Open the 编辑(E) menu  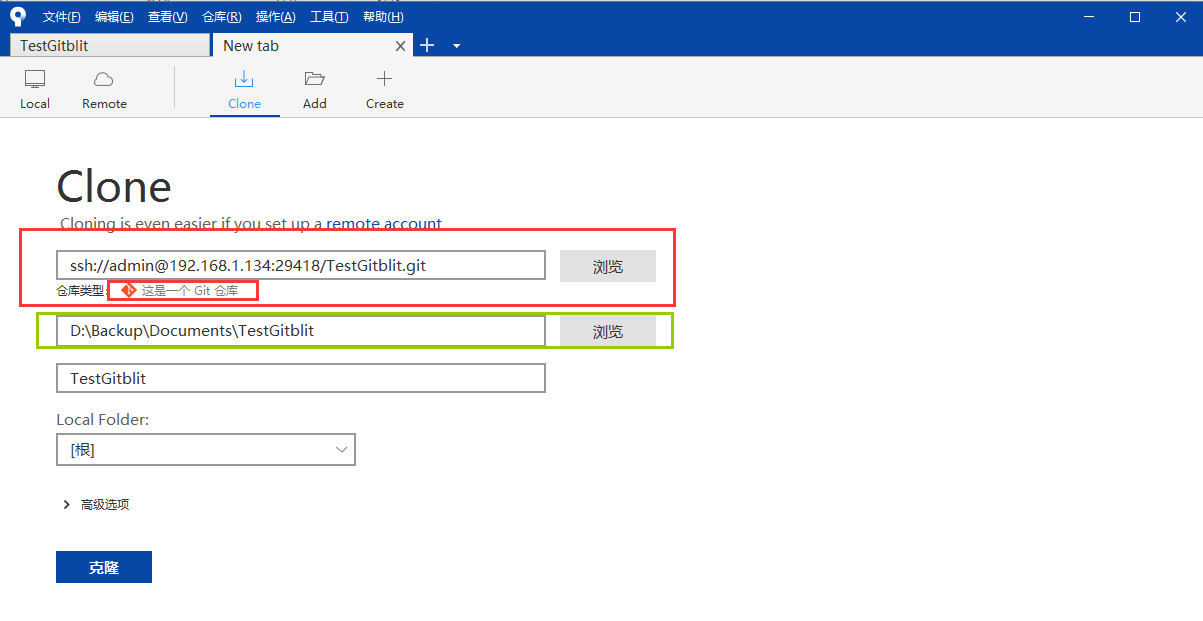(x=114, y=16)
